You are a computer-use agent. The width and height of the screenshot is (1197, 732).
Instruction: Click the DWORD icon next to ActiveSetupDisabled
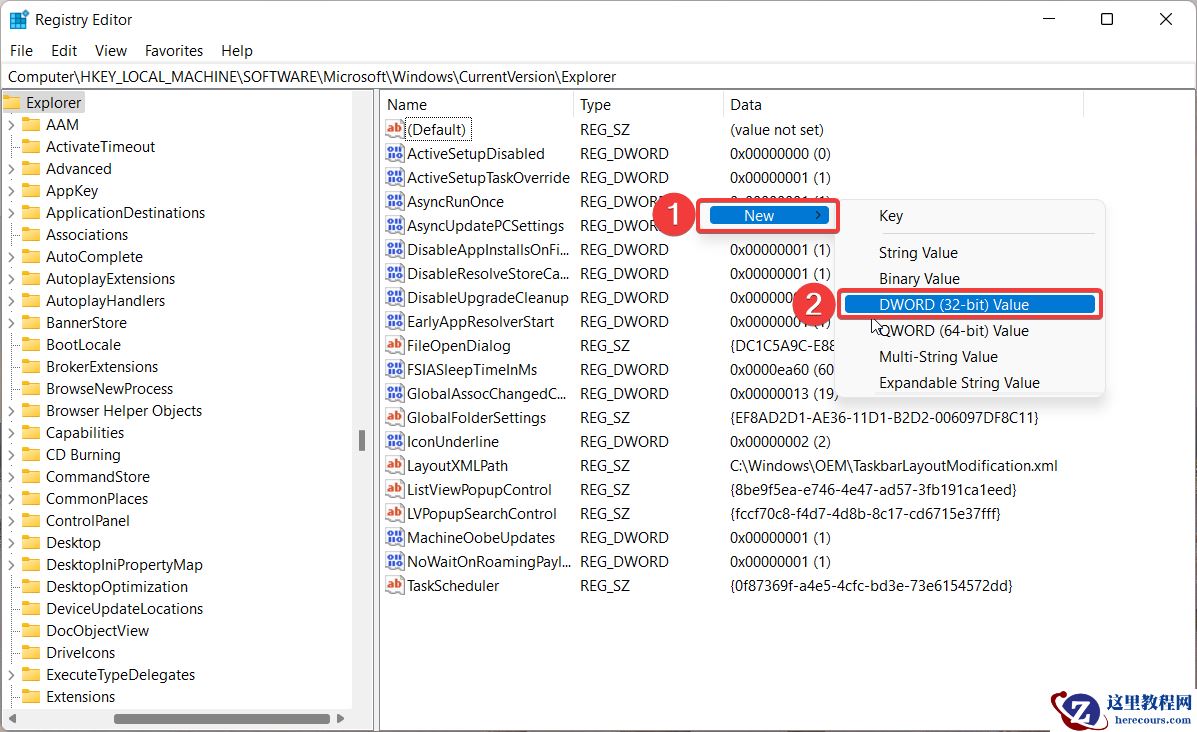pyautogui.click(x=394, y=153)
